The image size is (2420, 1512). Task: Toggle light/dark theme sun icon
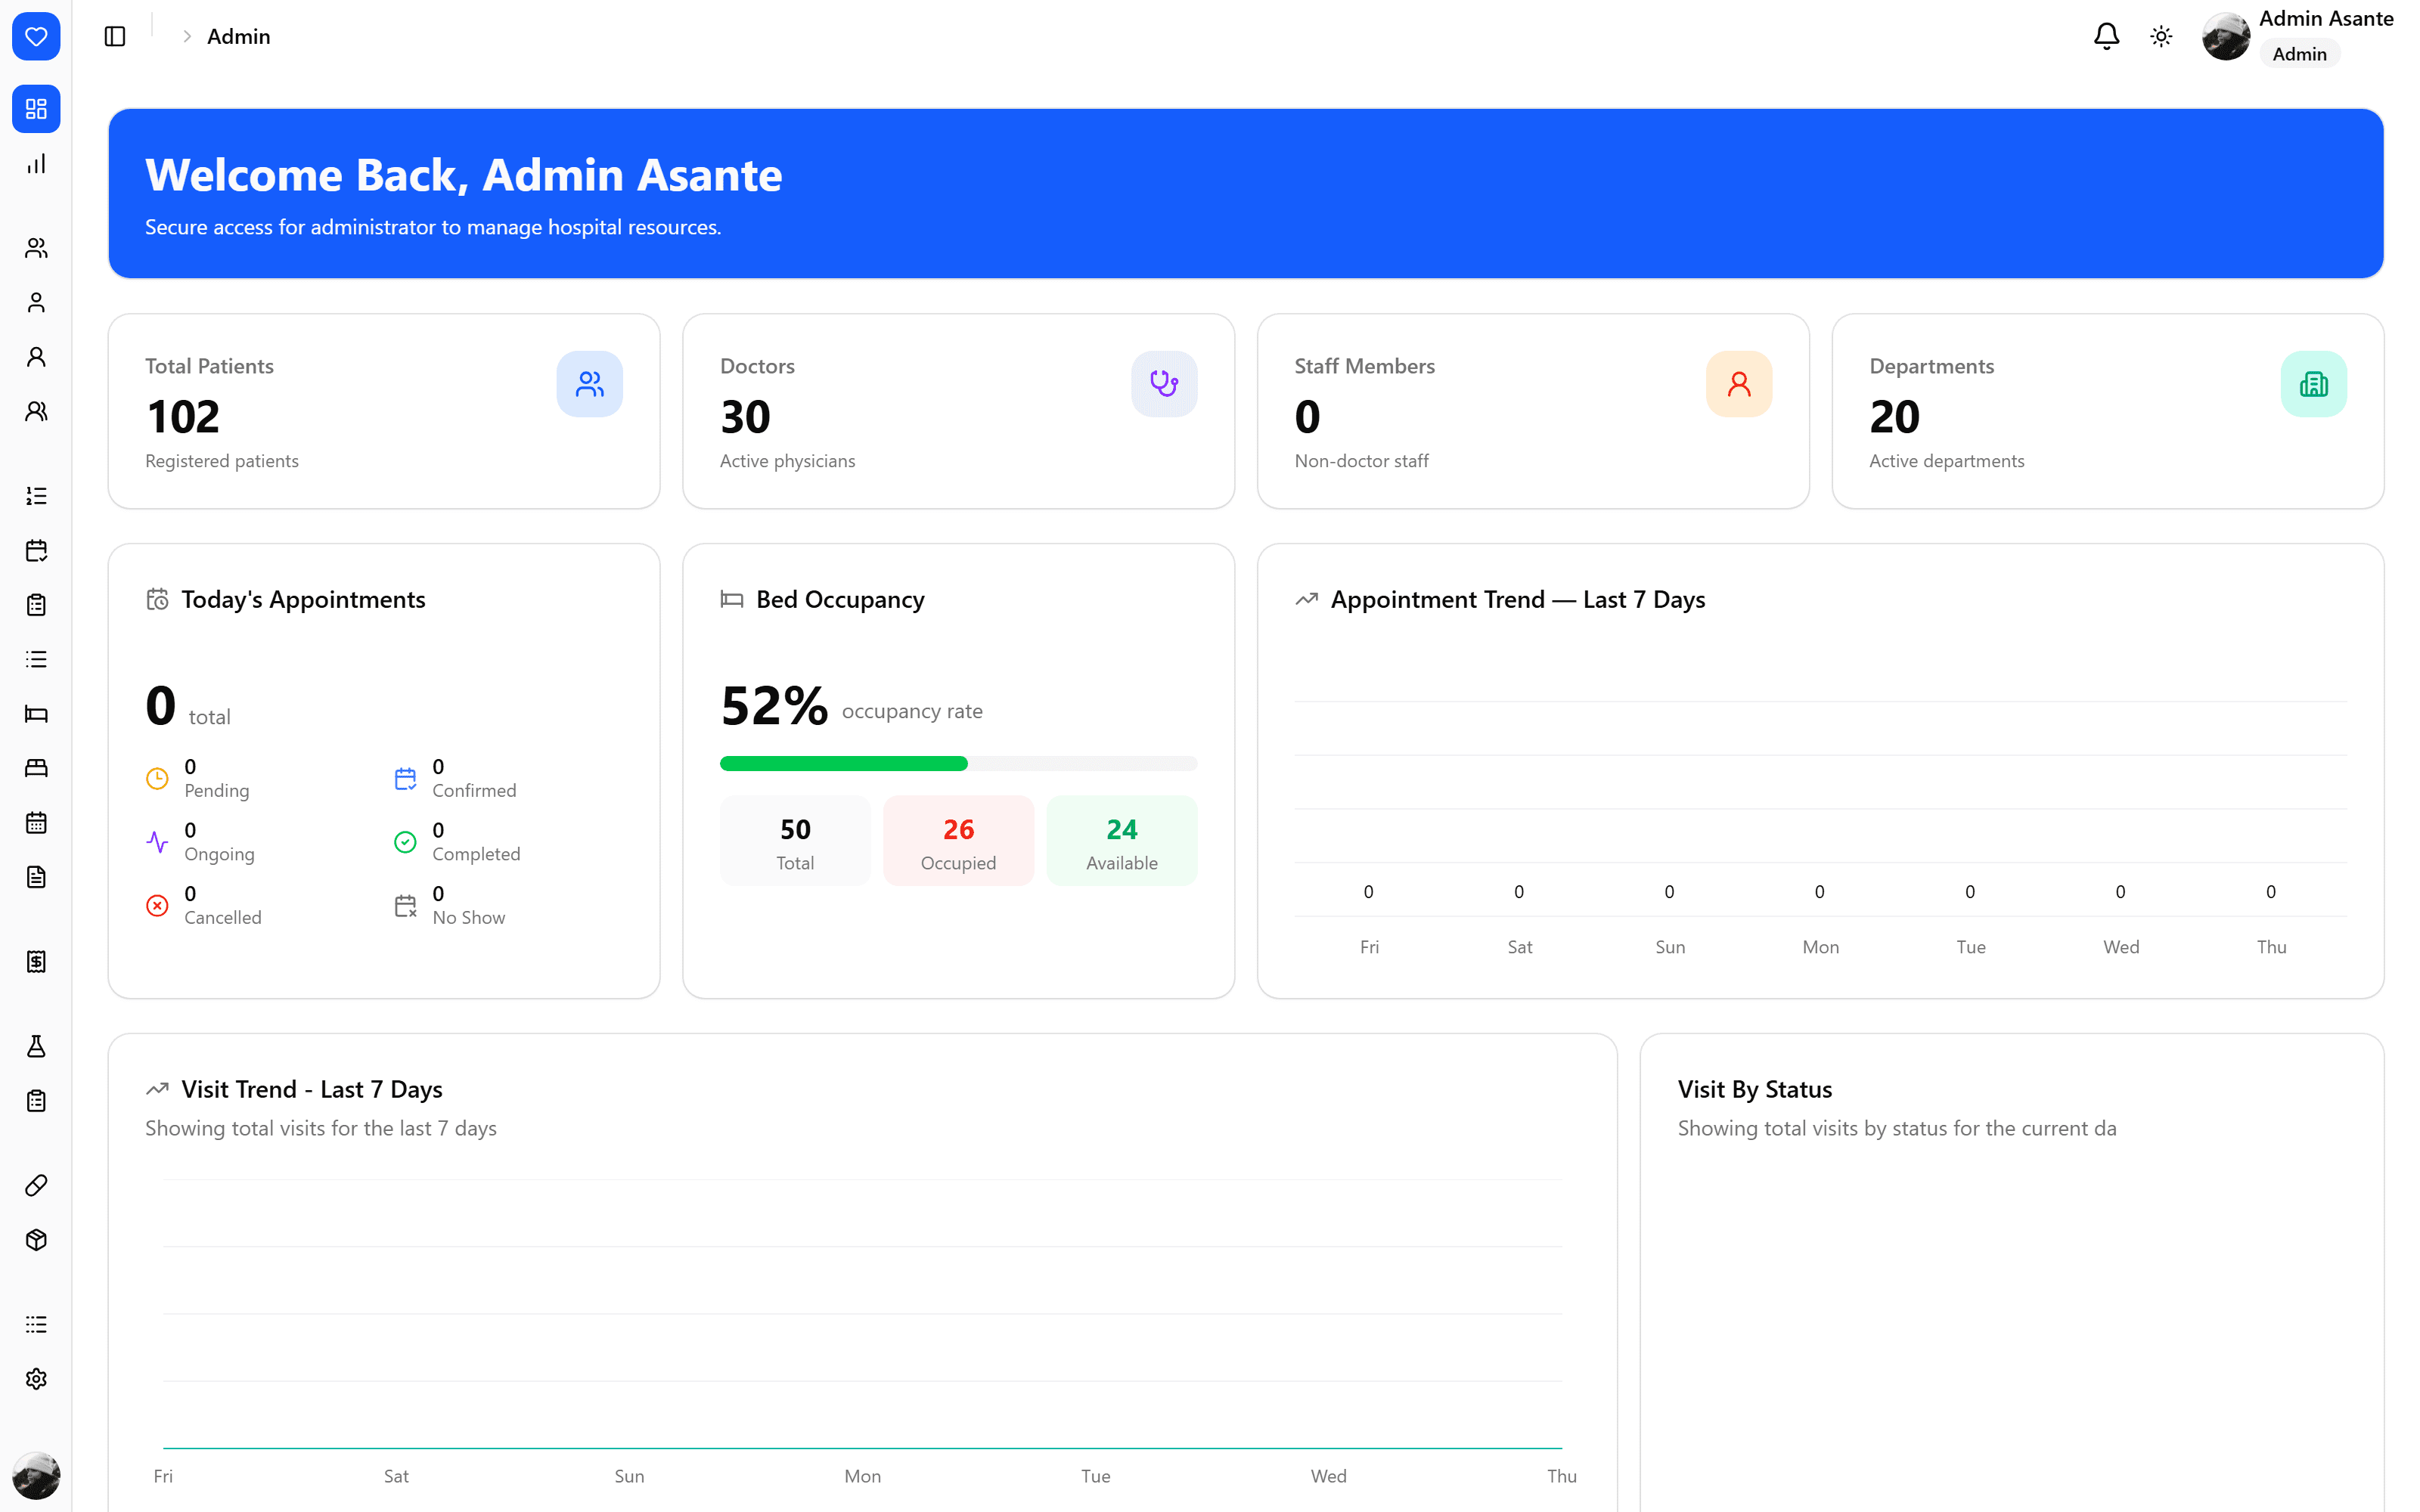[x=2161, y=36]
